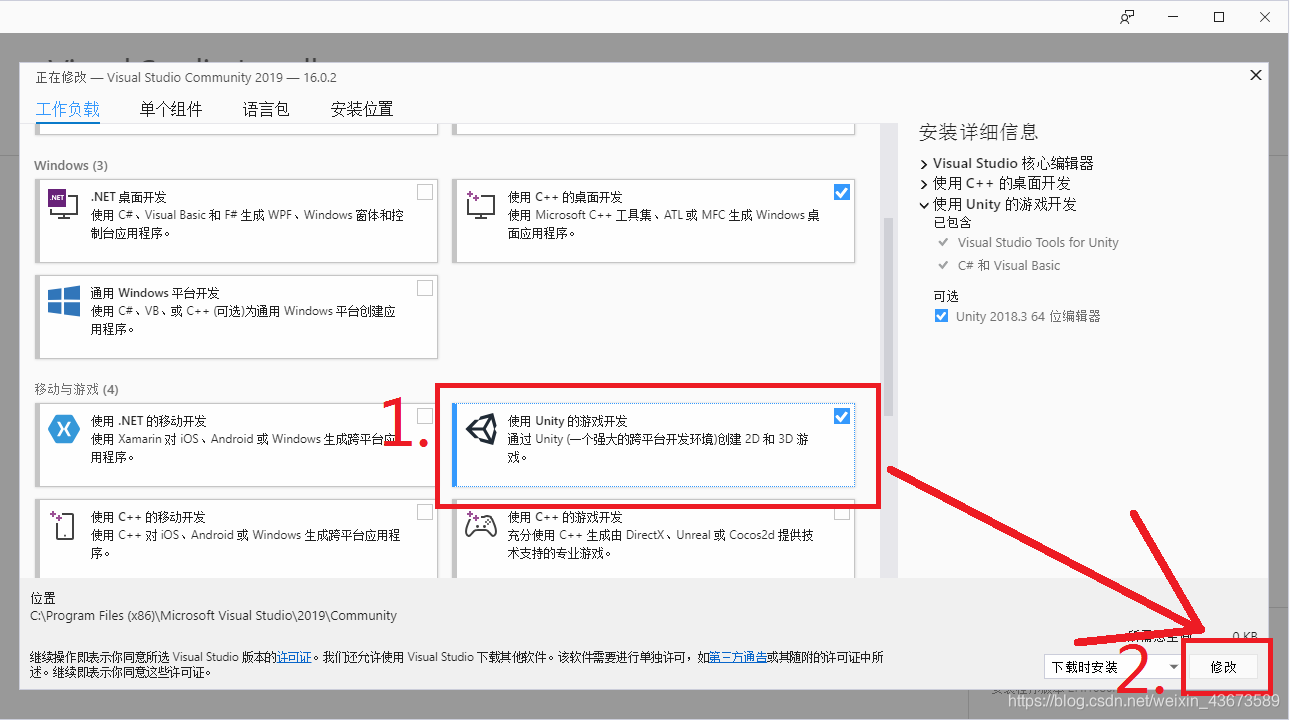Enable the .NET desktop development workload checkbox
This screenshot has width=1290, height=720.
click(x=424, y=191)
